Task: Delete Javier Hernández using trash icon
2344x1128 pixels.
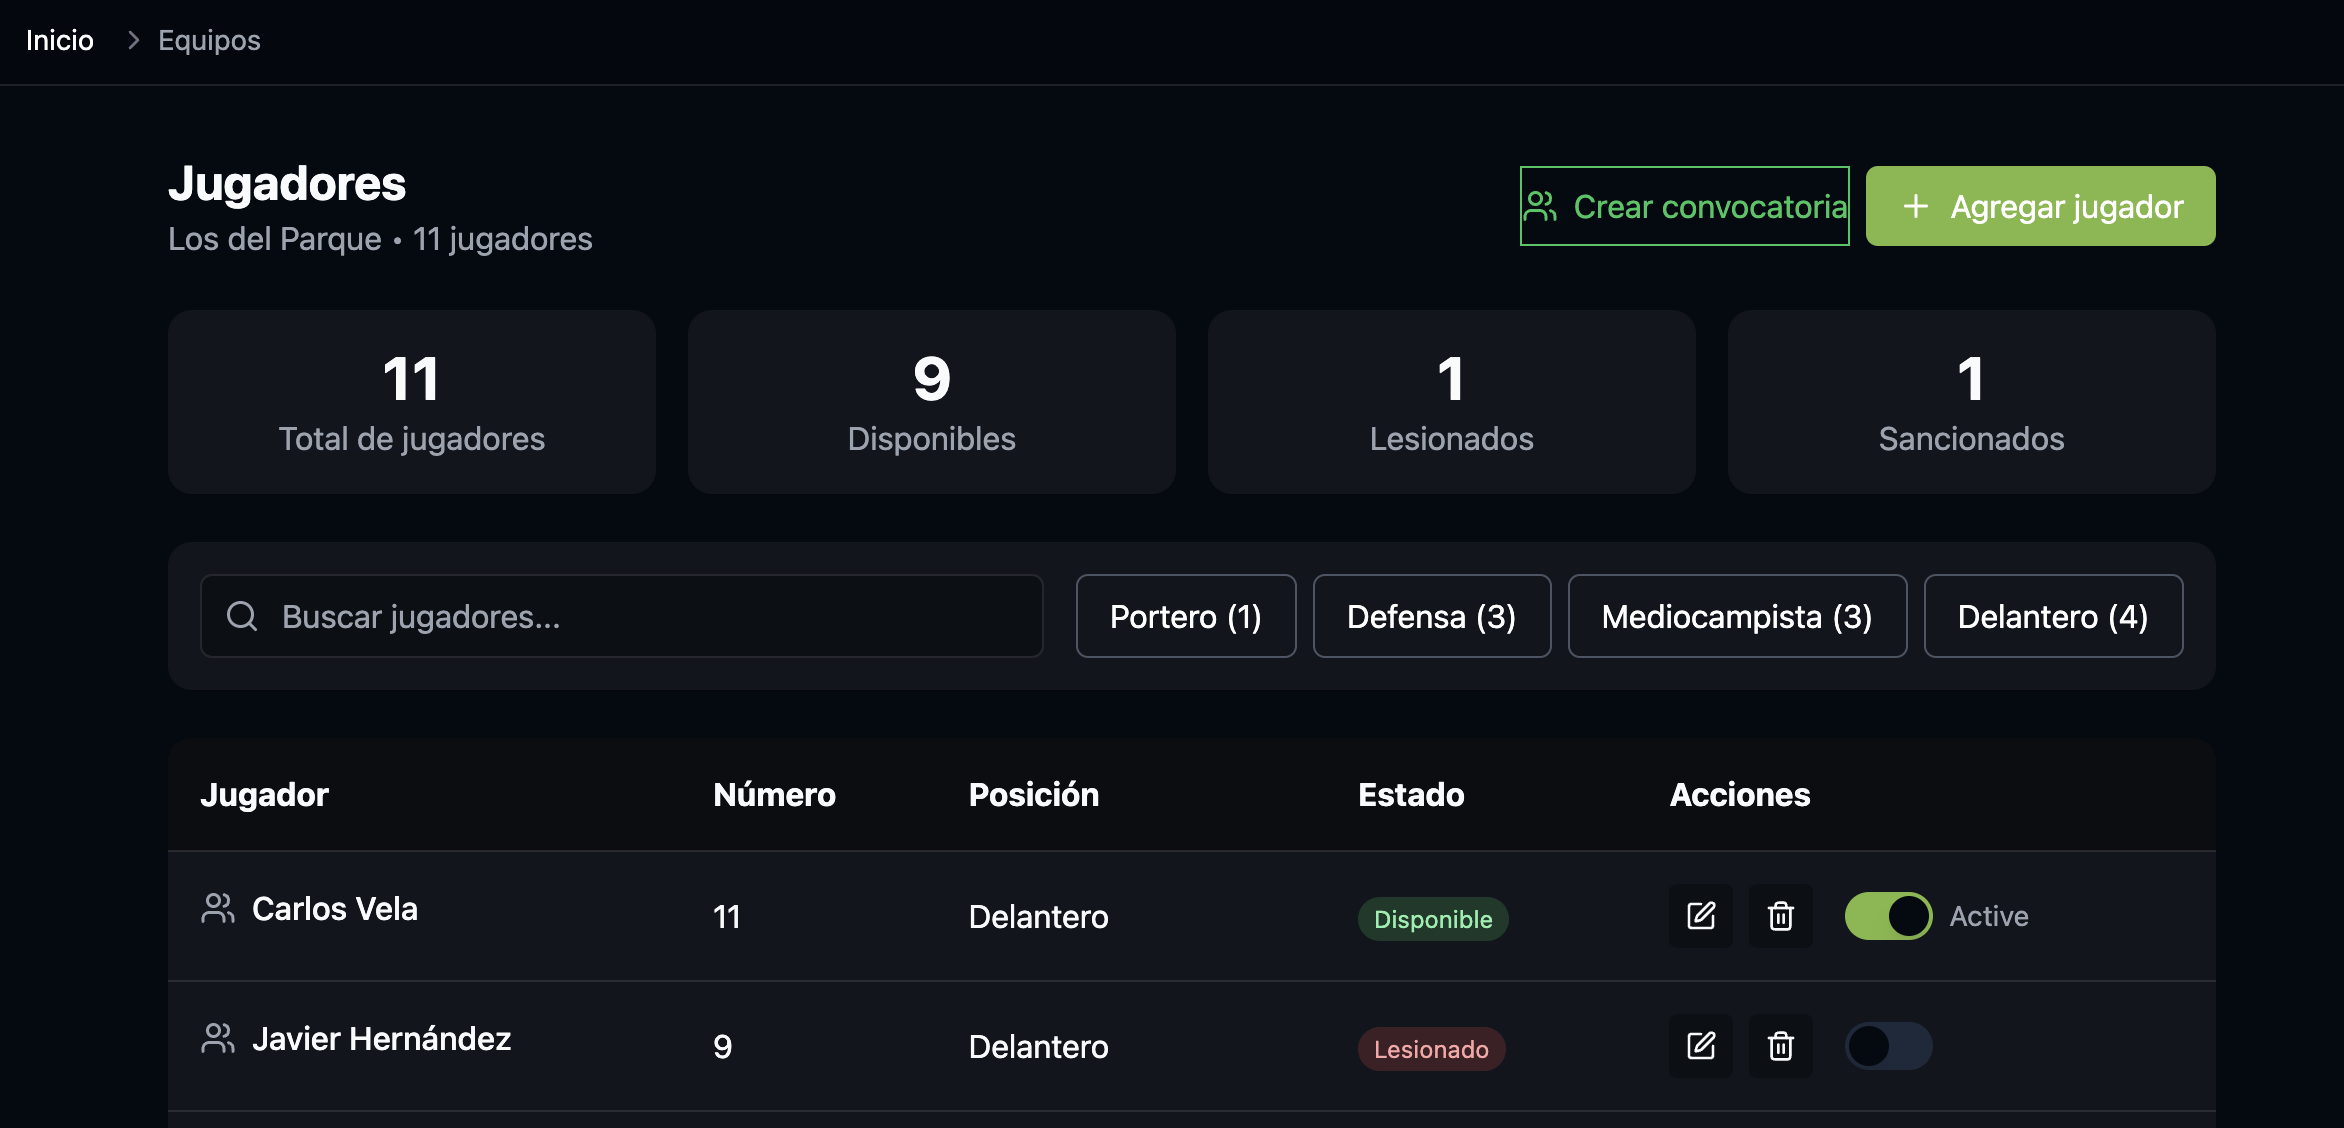Action: (1781, 1046)
